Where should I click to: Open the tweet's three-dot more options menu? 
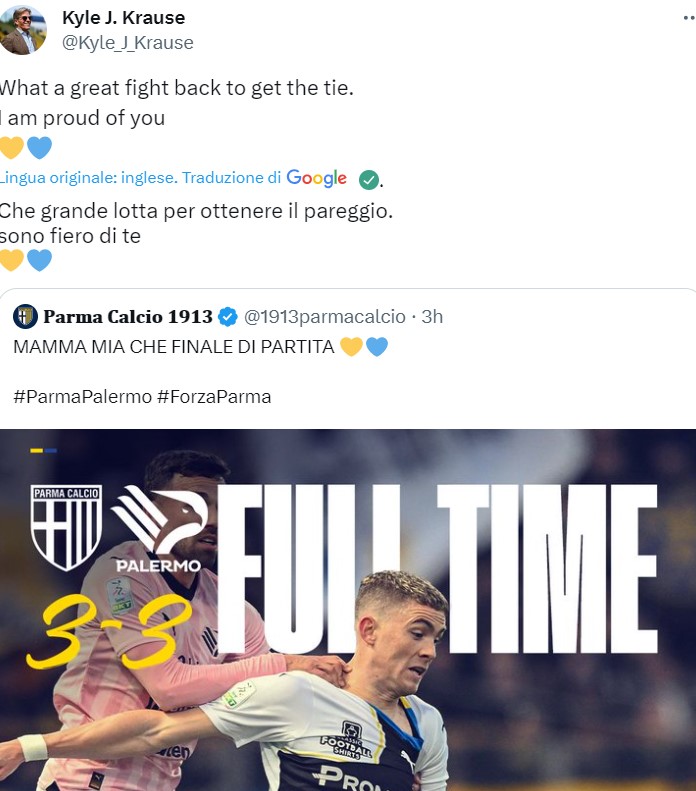coord(689,18)
